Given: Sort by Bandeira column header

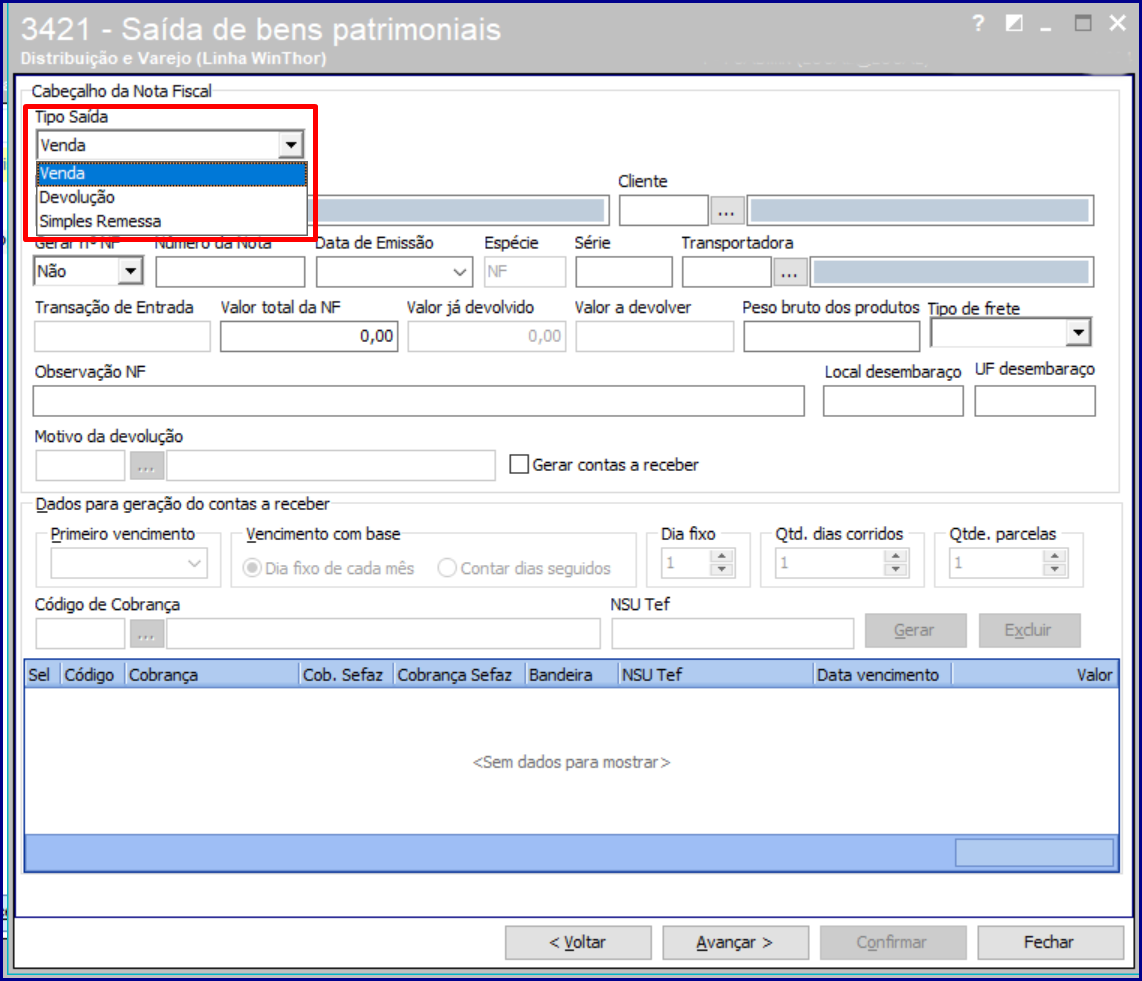Looking at the screenshot, I should [572, 675].
